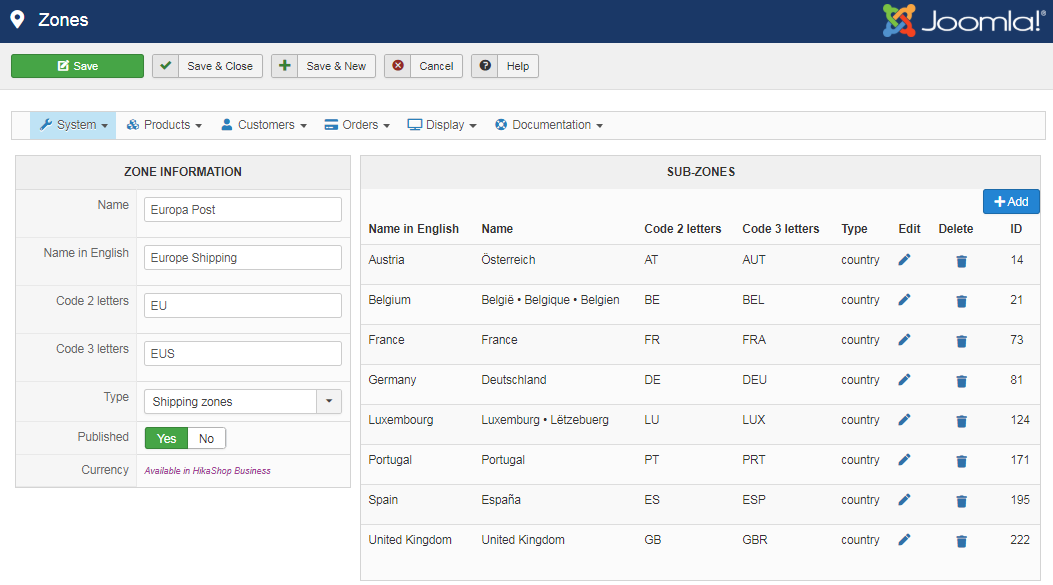1053x585 pixels.
Task: Set Published to Yes
Action: (x=167, y=438)
